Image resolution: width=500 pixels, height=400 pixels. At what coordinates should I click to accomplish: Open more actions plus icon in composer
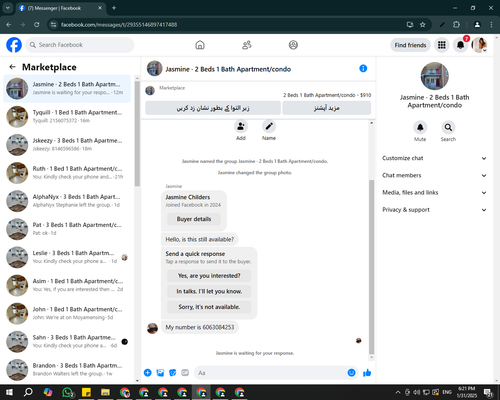(x=148, y=373)
